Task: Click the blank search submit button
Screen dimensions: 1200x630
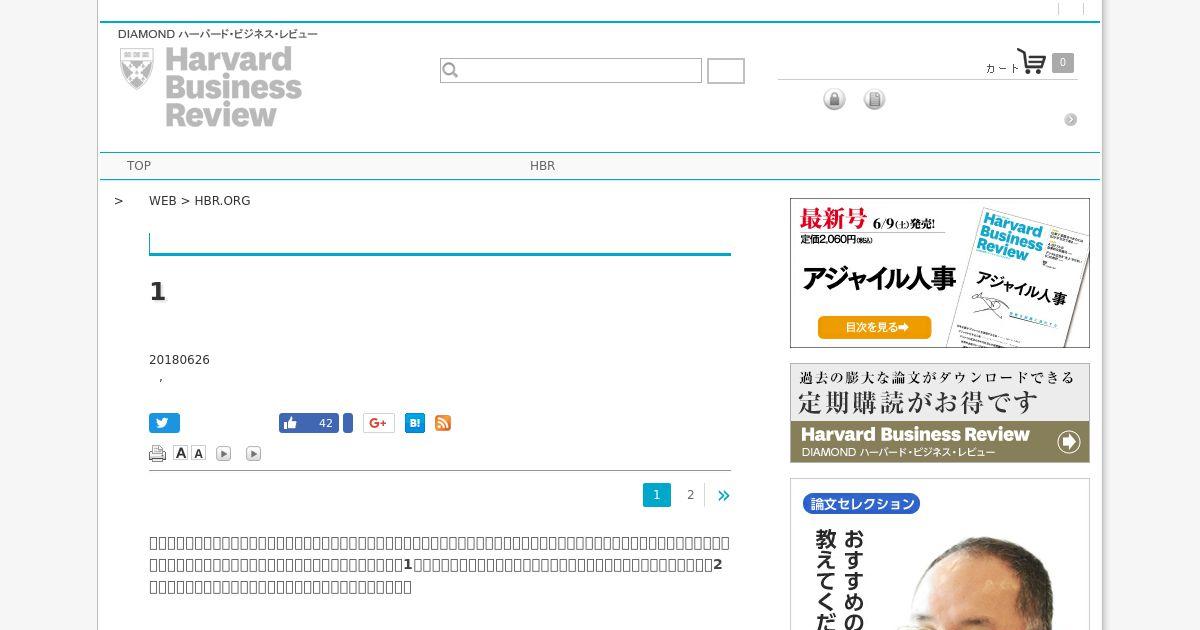Action: coord(726,71)
